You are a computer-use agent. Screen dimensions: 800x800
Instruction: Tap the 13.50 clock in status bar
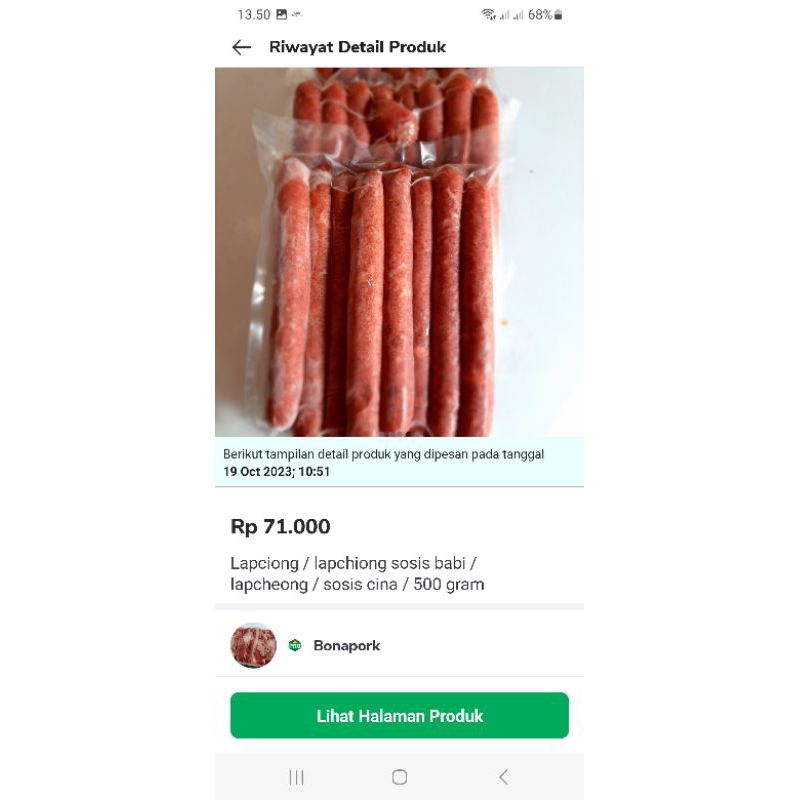pyautogui.click(x=253, y=15)
